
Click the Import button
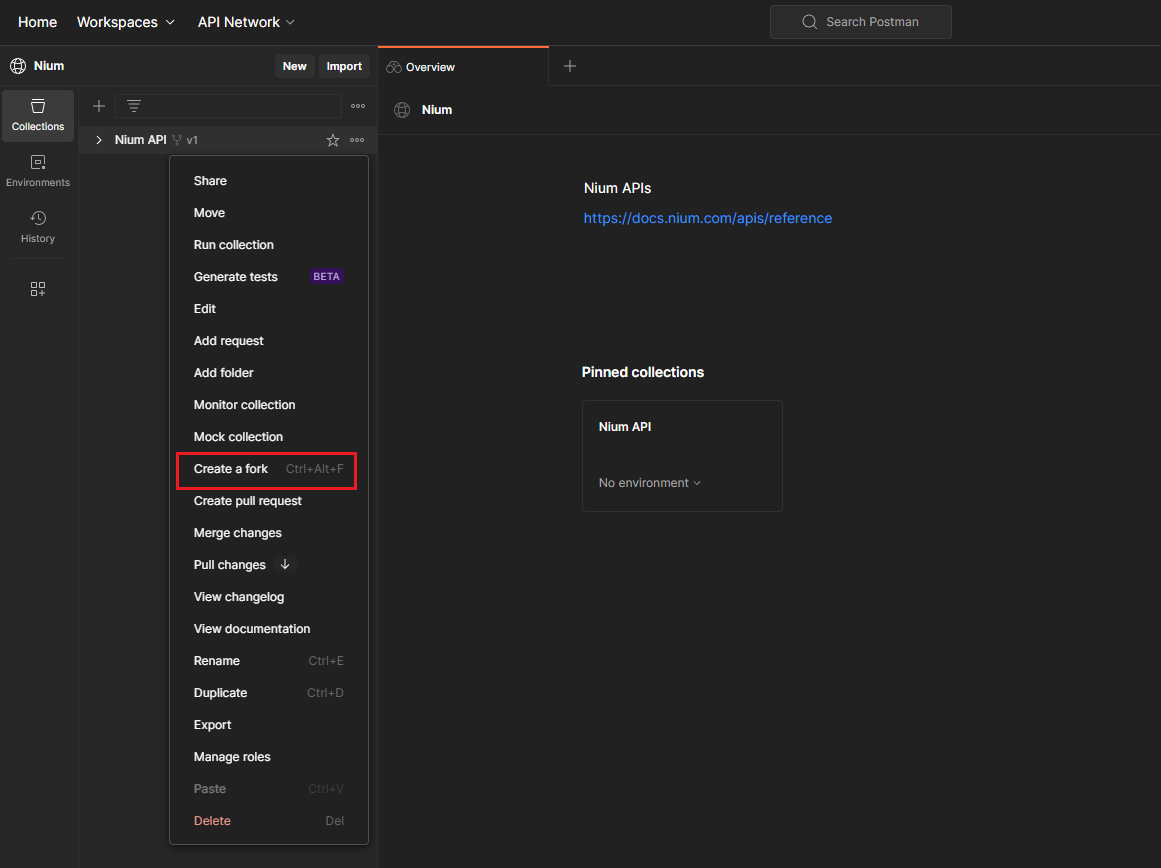coord(344,66)
